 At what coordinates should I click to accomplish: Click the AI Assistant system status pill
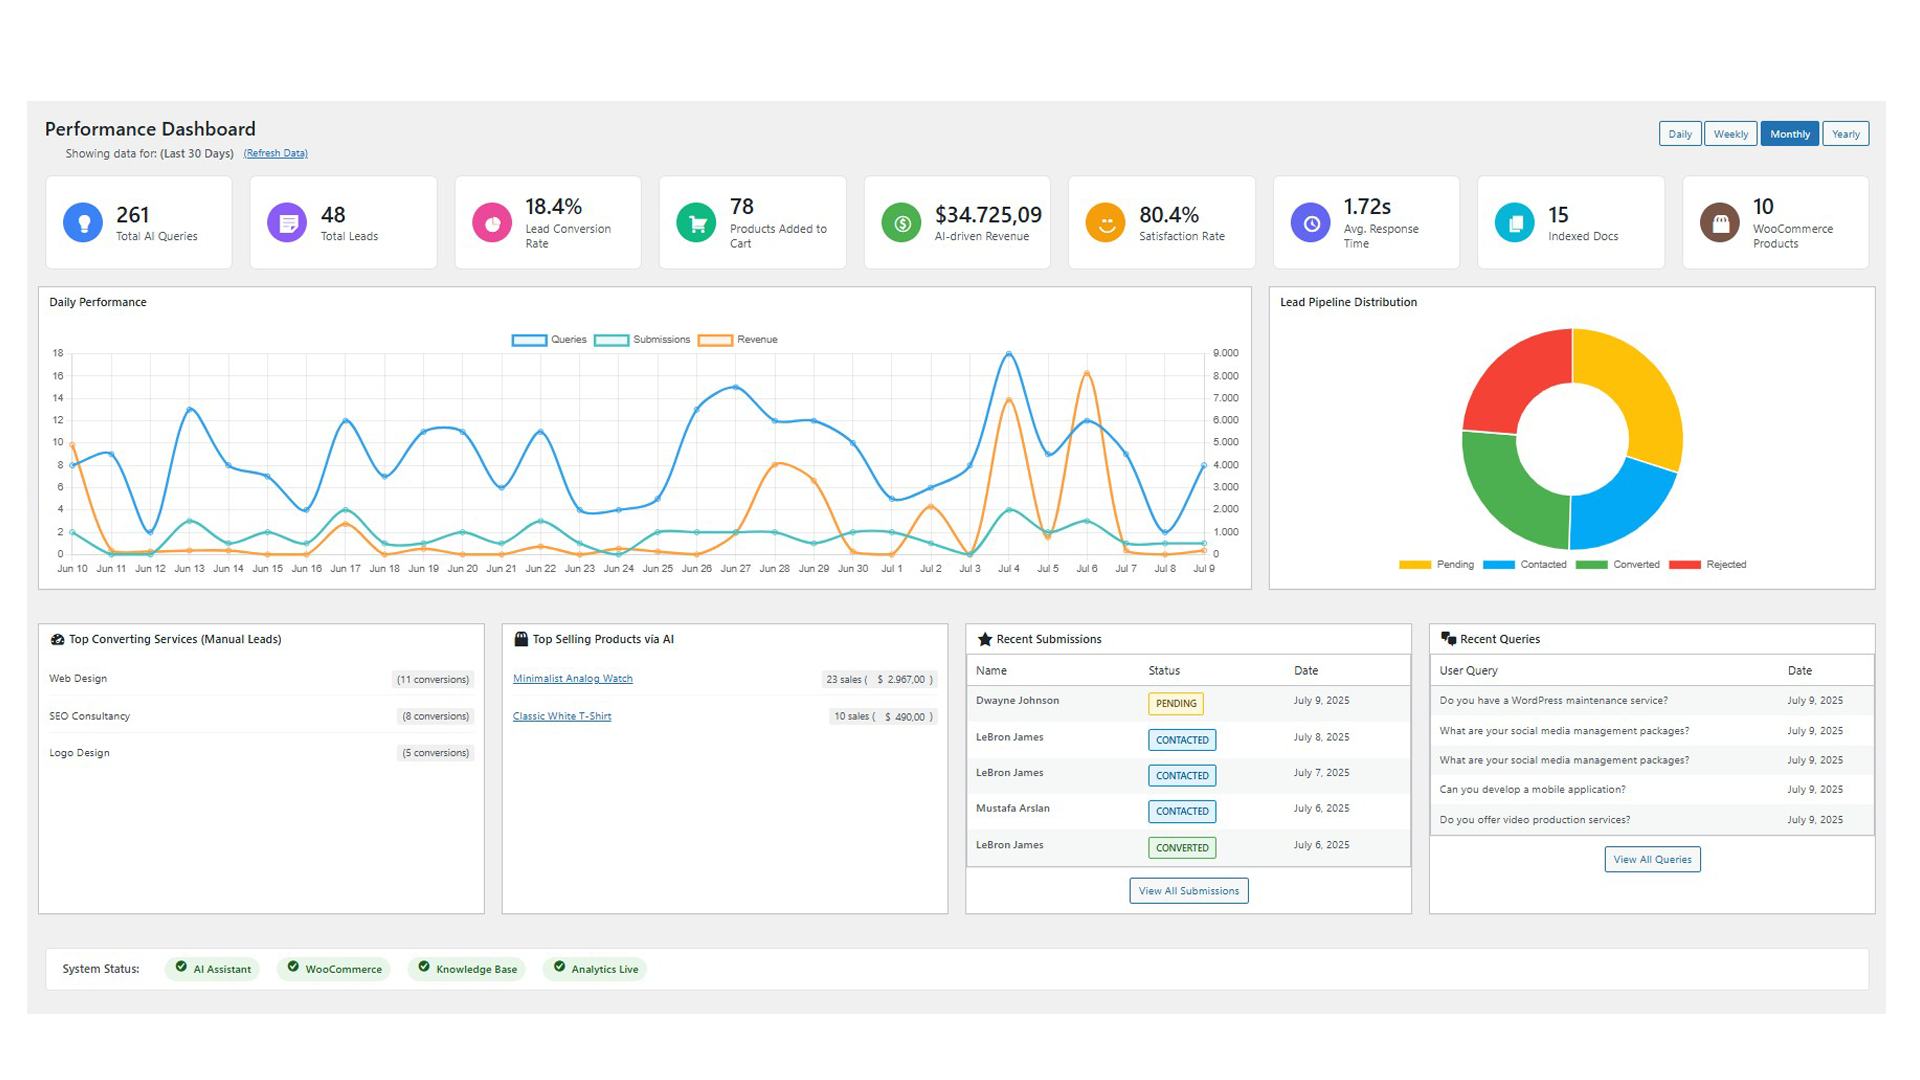point(212,968)
